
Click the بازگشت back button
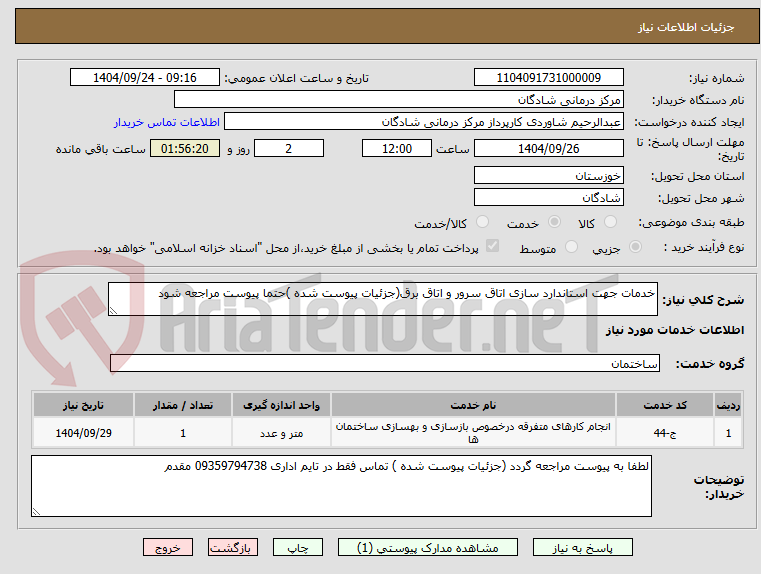[232, 547]
